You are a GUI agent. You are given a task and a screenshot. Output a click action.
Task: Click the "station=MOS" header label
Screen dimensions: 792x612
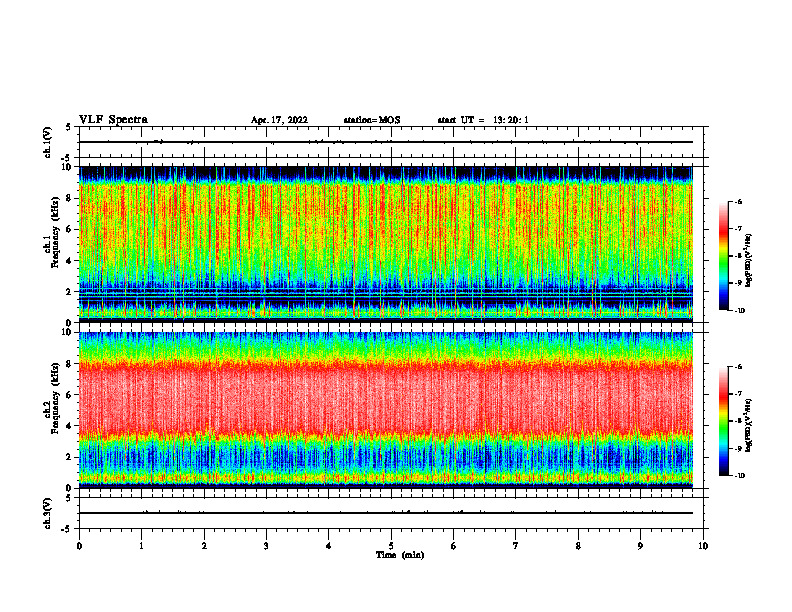[372, 120]
